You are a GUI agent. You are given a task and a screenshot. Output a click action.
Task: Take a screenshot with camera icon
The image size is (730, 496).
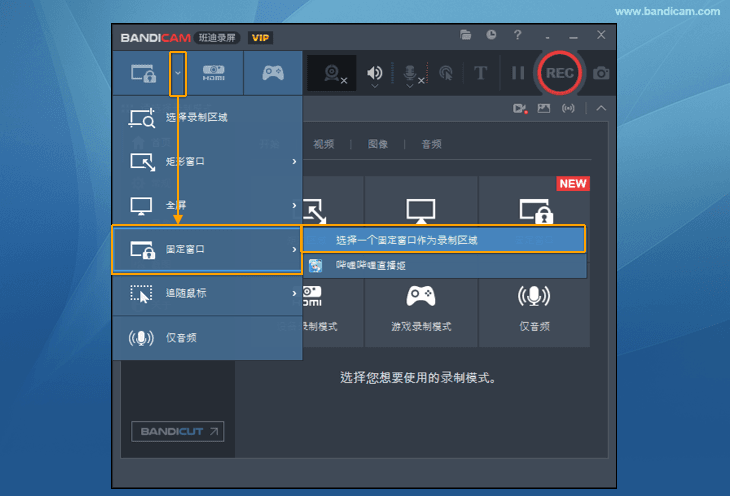point(601,73)
